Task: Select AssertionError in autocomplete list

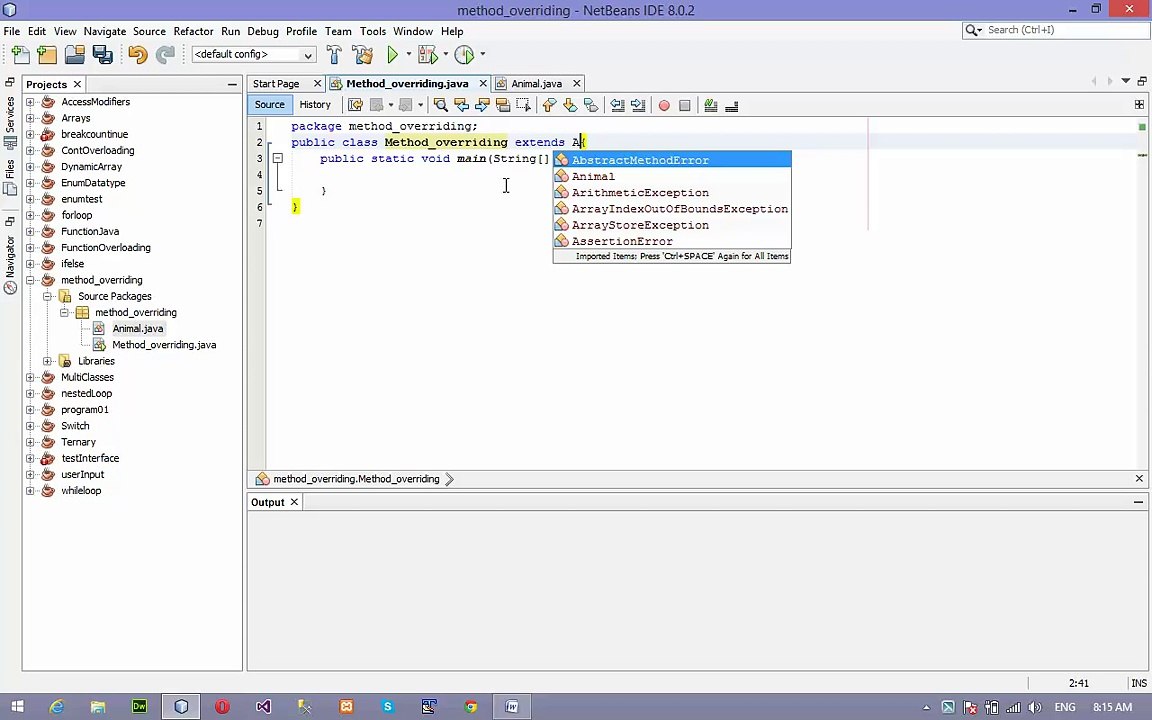Action: (x=672, y=241)
